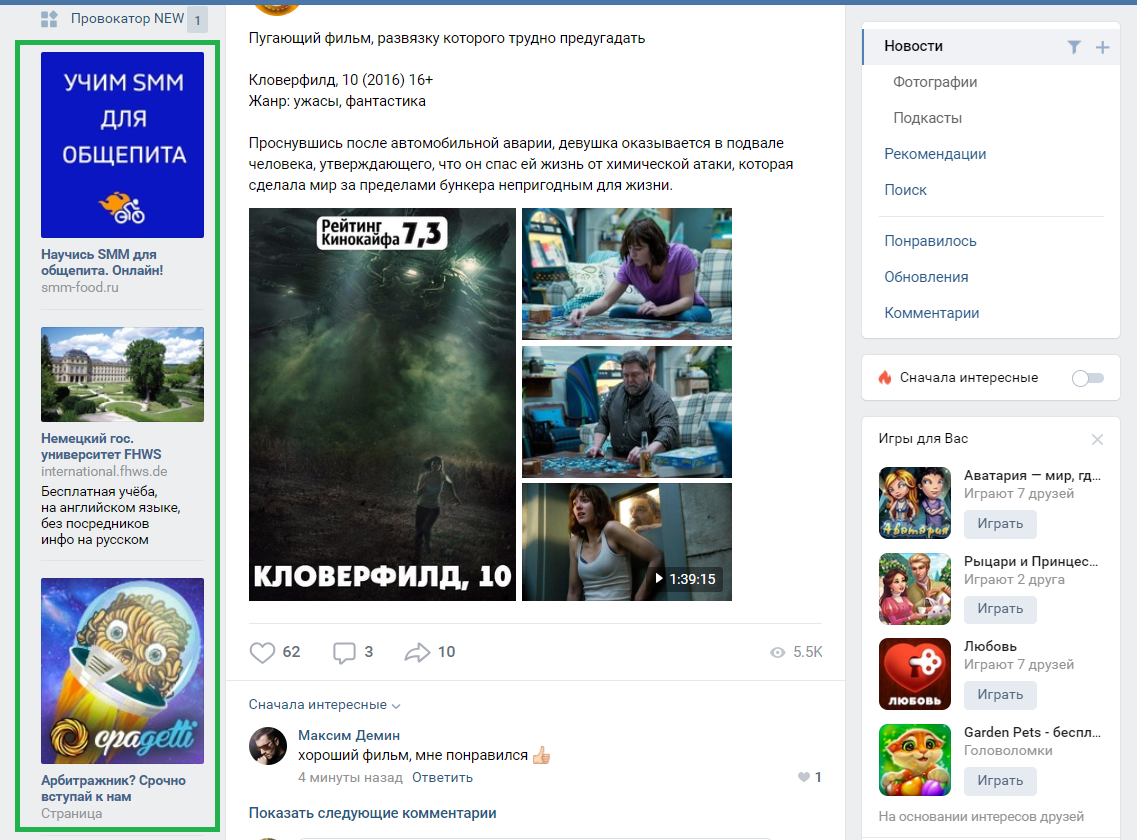Screen dimensions: 1137x840
Task: Play the 1:39:15 video thumbnail
Action: [627, 542]
